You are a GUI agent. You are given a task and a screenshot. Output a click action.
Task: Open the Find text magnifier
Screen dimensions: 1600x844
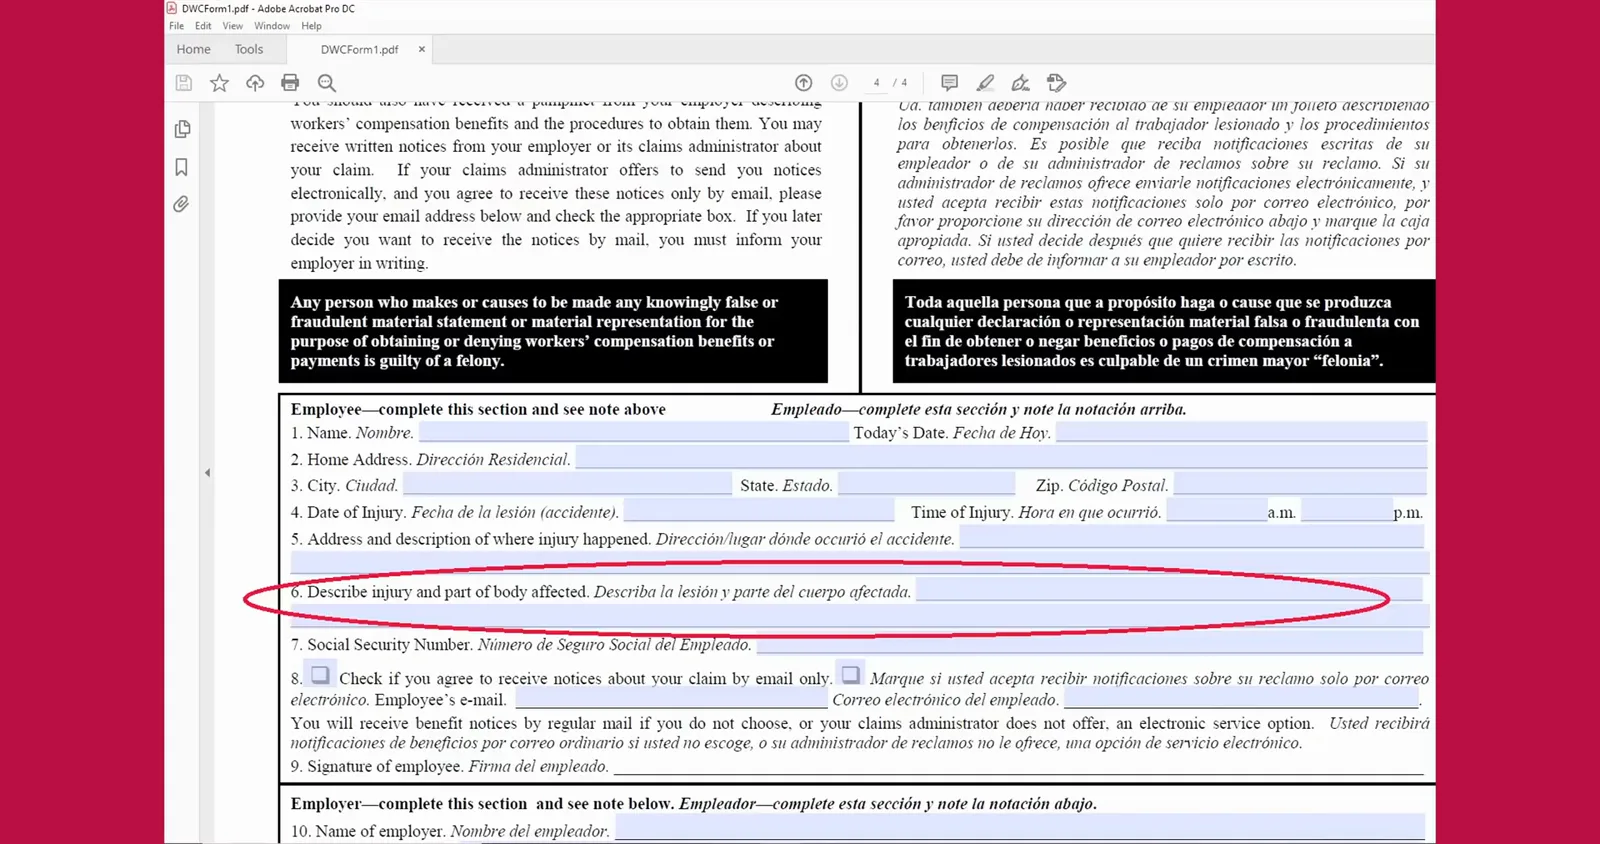click(327, 83)
